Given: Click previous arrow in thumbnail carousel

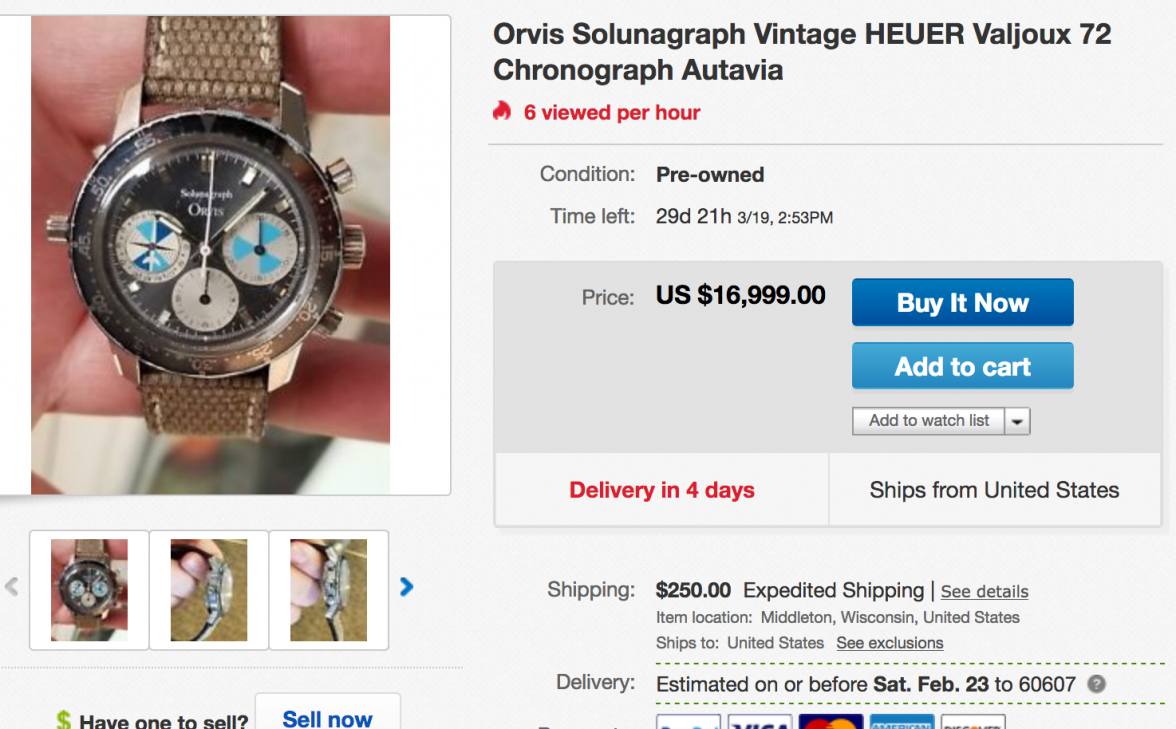Looking at the screenshot, I should click(x=12, y=587).
